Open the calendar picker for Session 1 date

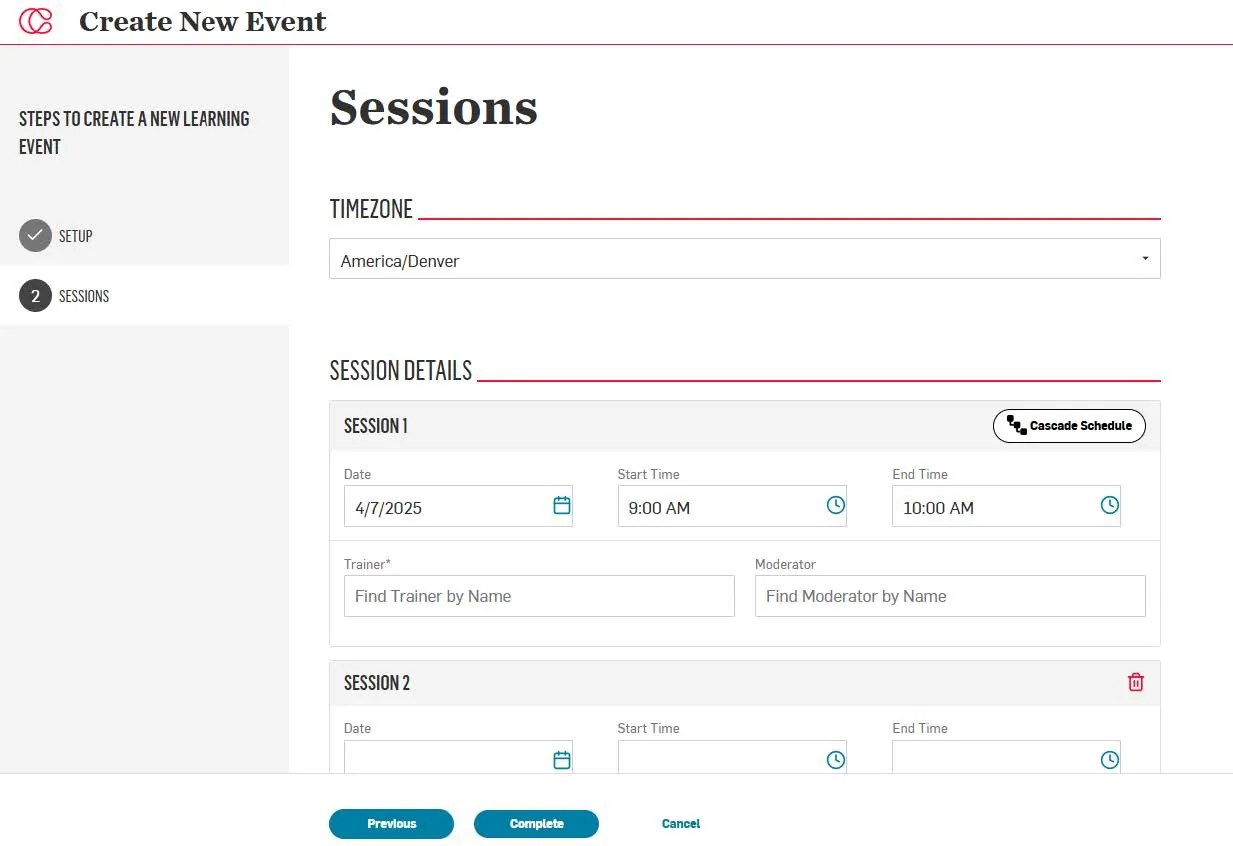click(561, 506)
